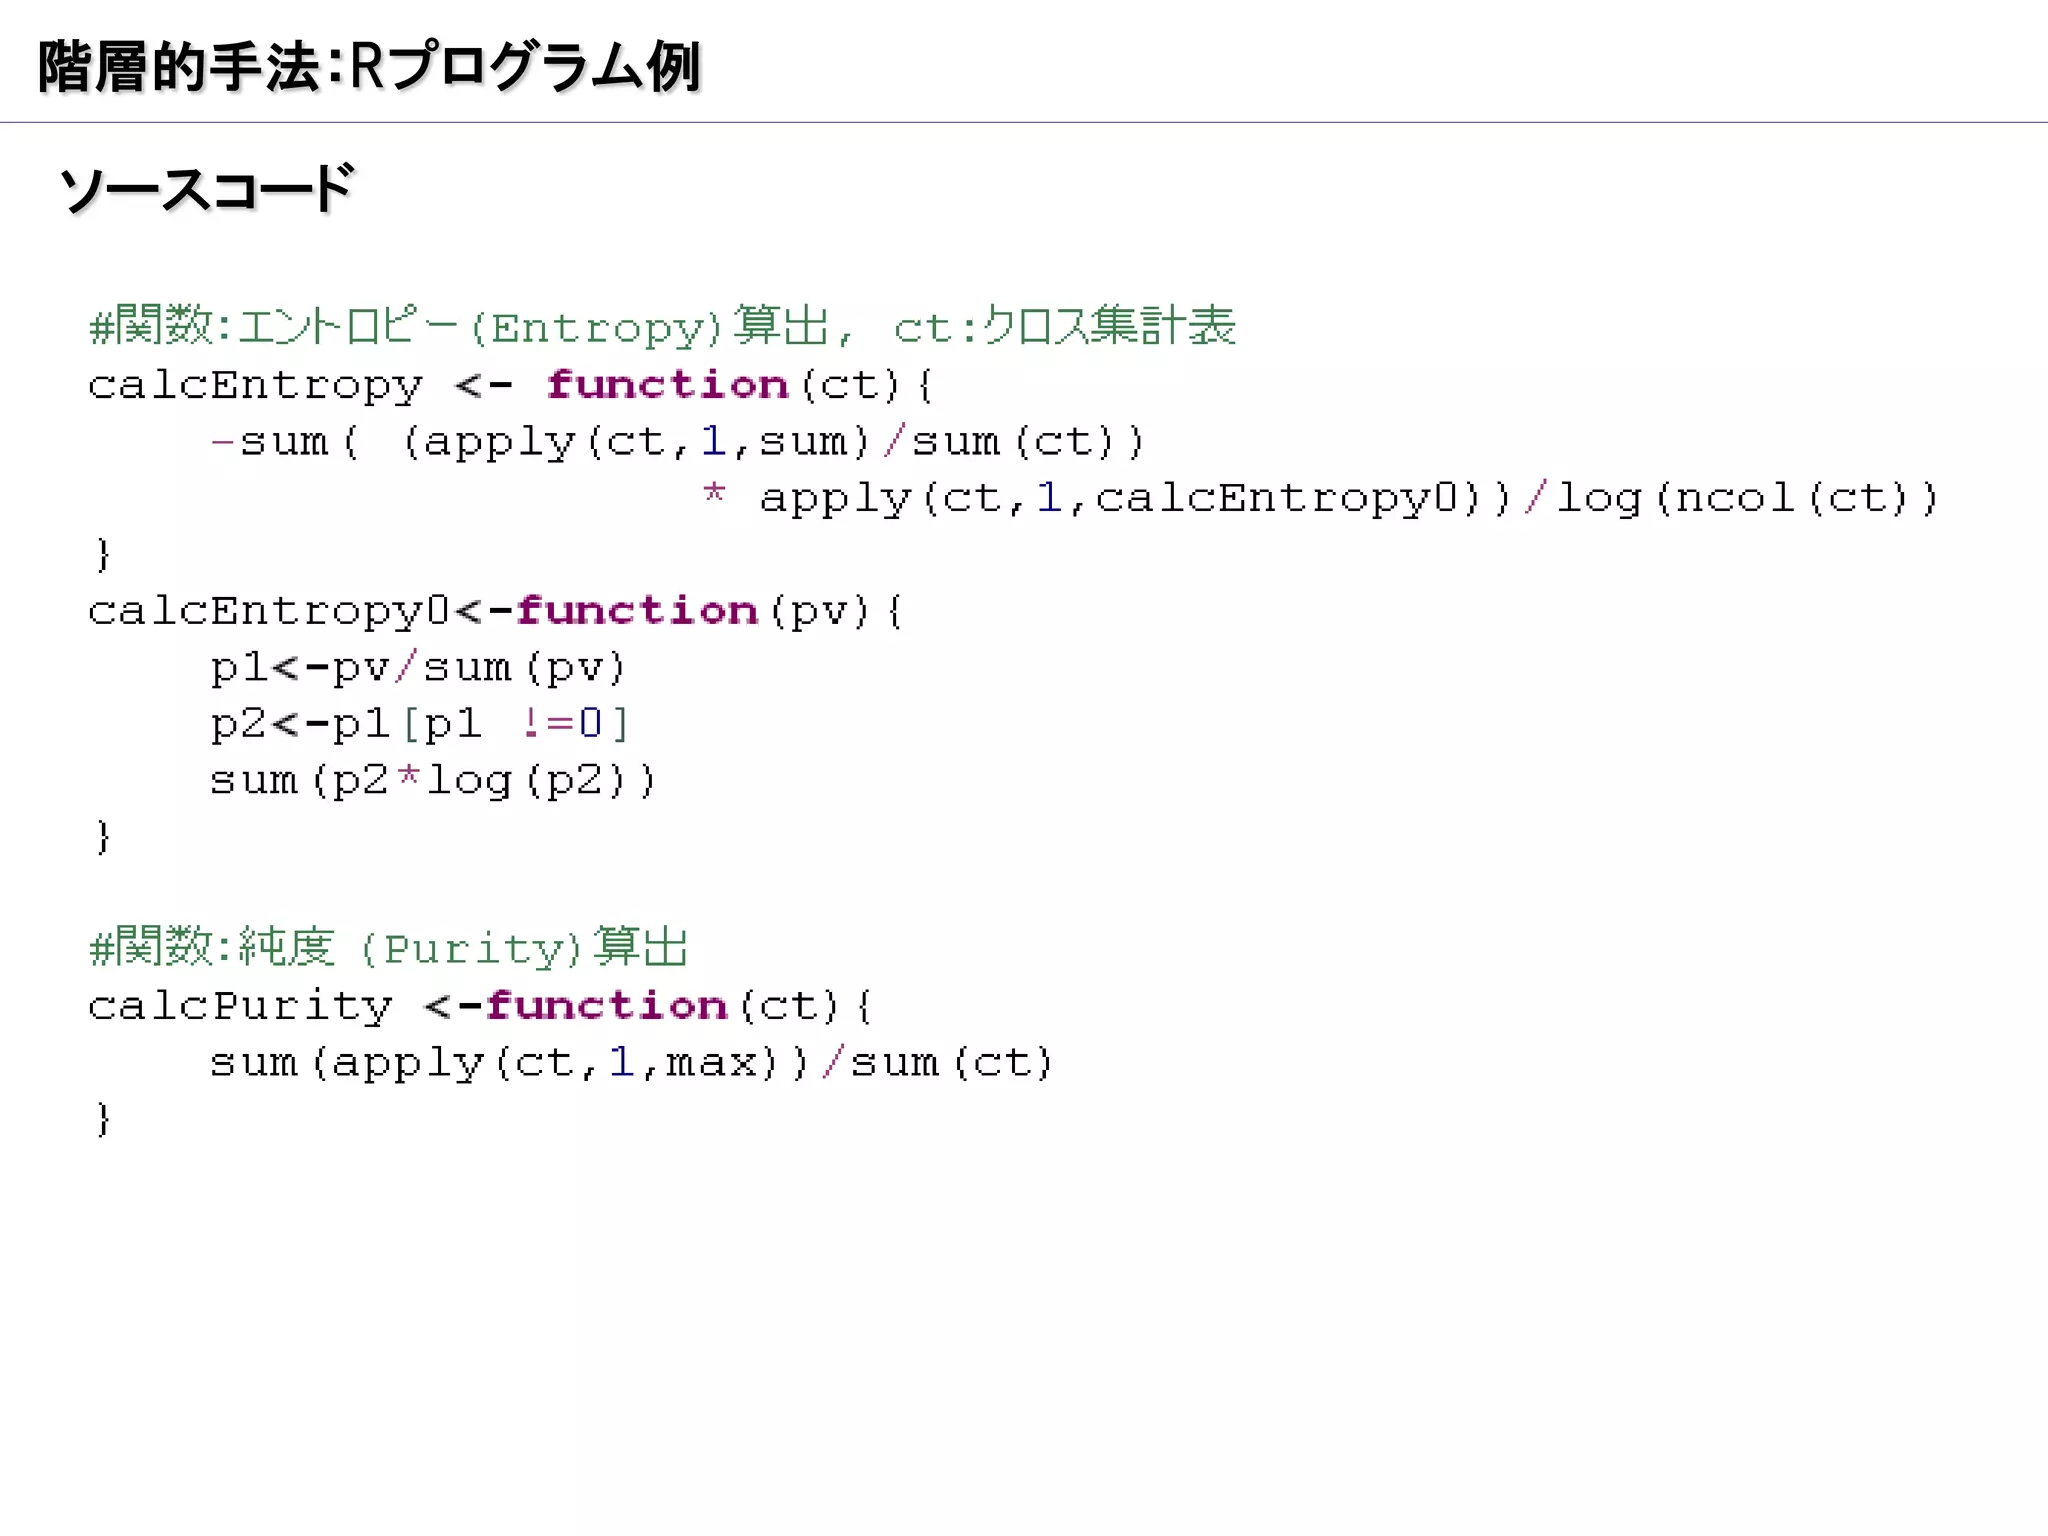Click the green comment about Entropy算出
Screen dimensions: 2048x1536
tap(663, 326)
